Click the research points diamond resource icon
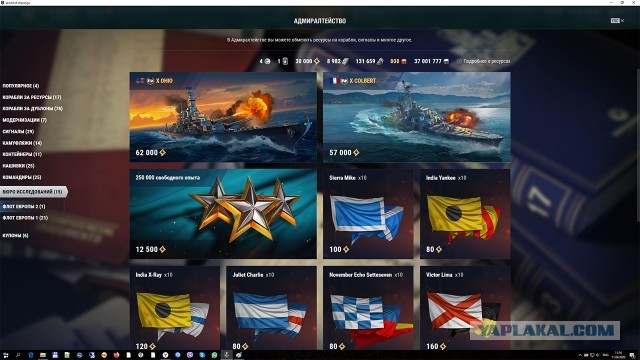 (317, 61)
